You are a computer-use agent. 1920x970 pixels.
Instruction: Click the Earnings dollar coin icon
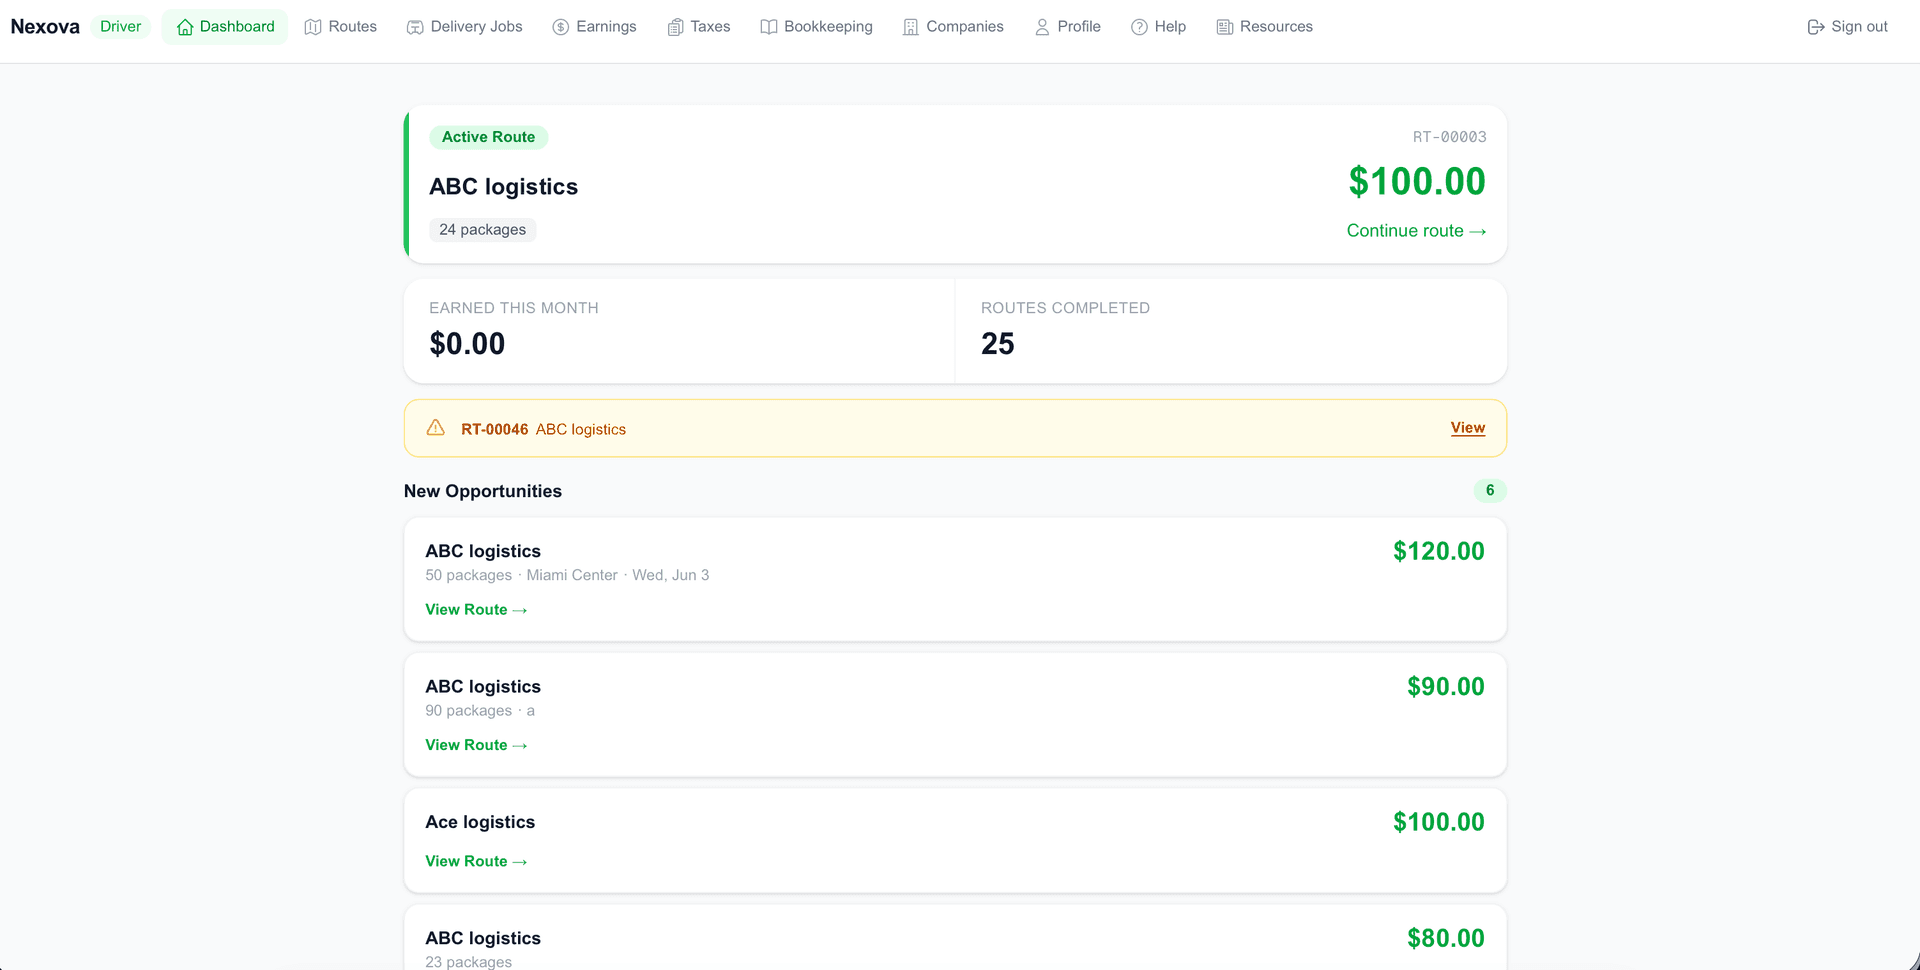tap(561, 27)
